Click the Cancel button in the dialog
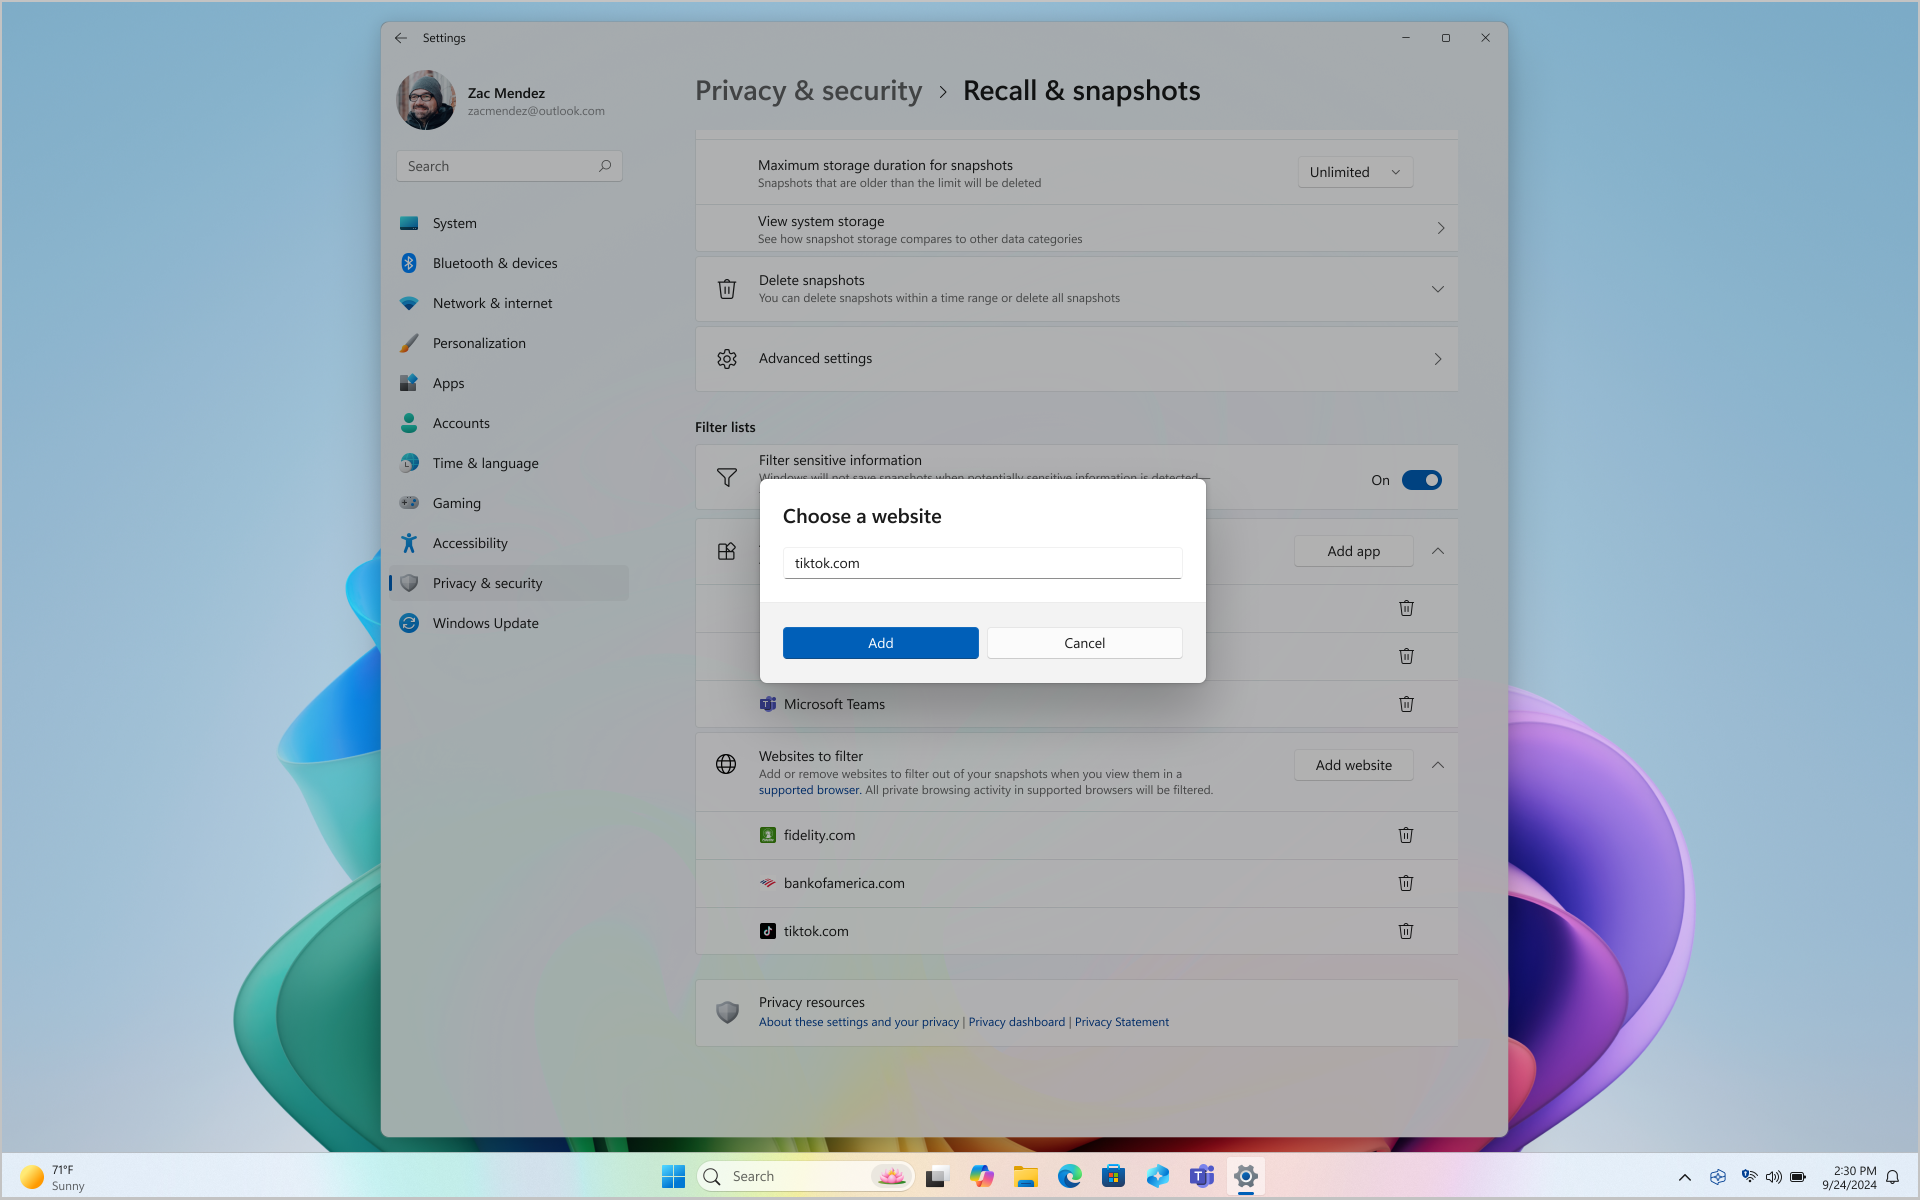This screenshot has height=1200, width=1920. coord(1084,641)
